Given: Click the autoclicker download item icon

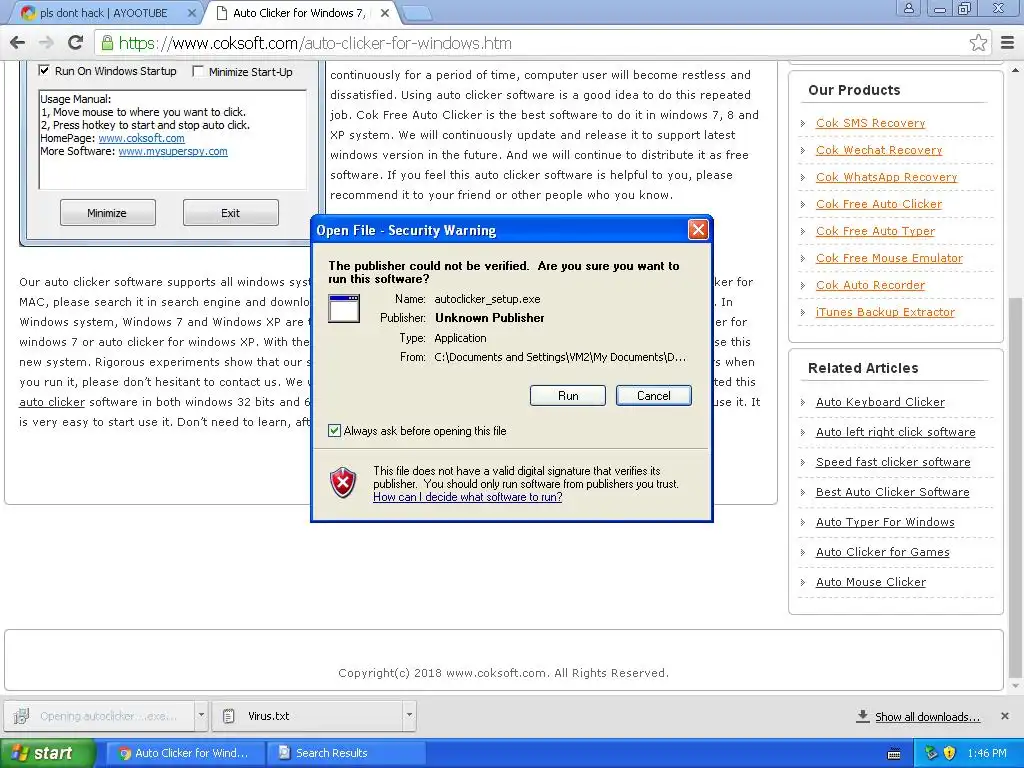Looking at the screenshot, I should (21, 716).
